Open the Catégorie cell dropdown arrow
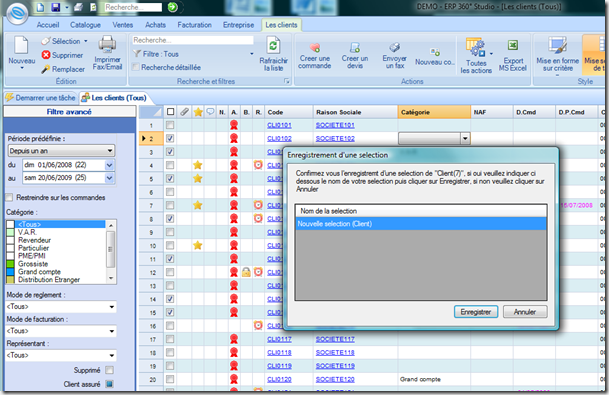This screenshot has height=395, width=609. (465, 138)
